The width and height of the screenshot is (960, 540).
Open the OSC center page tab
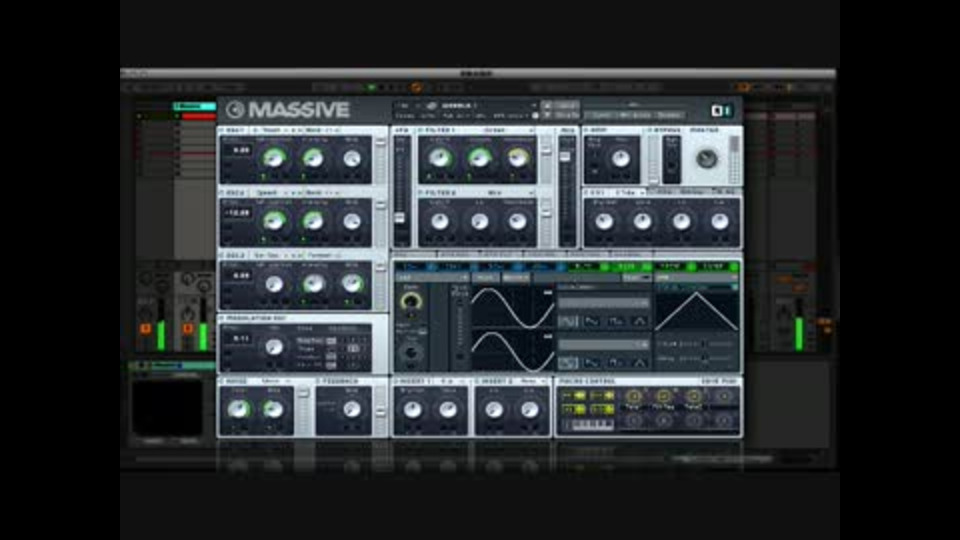point(414,253)
